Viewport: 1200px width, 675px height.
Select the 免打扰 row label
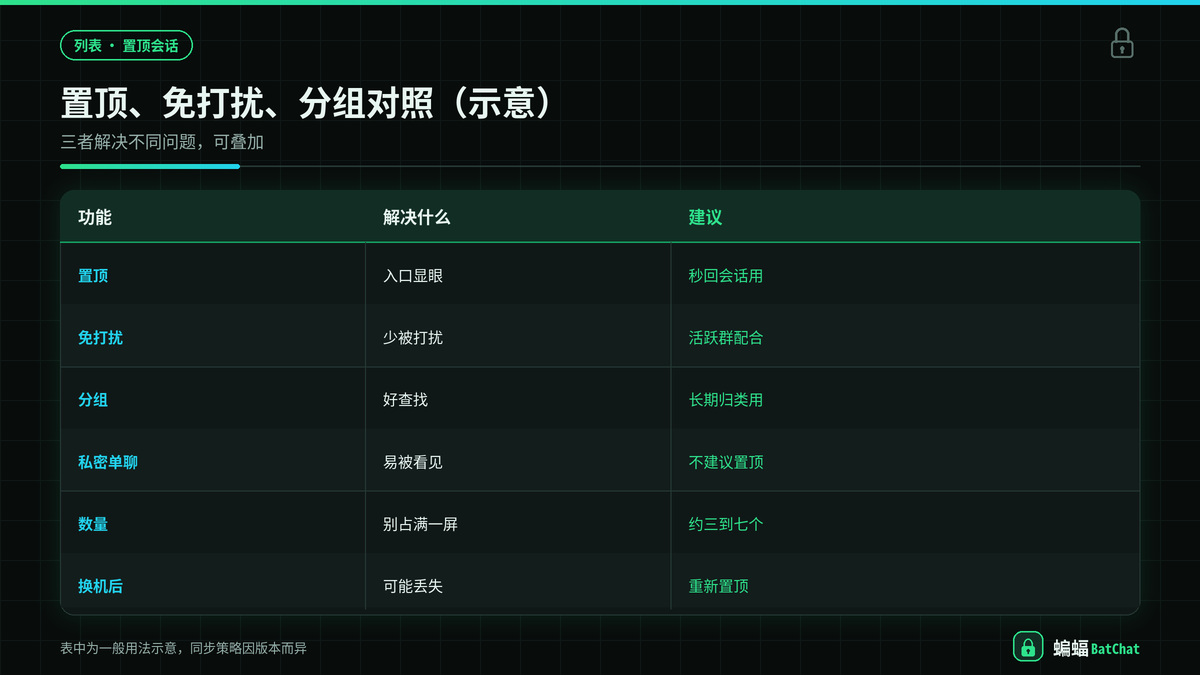[x=100, y=337]
